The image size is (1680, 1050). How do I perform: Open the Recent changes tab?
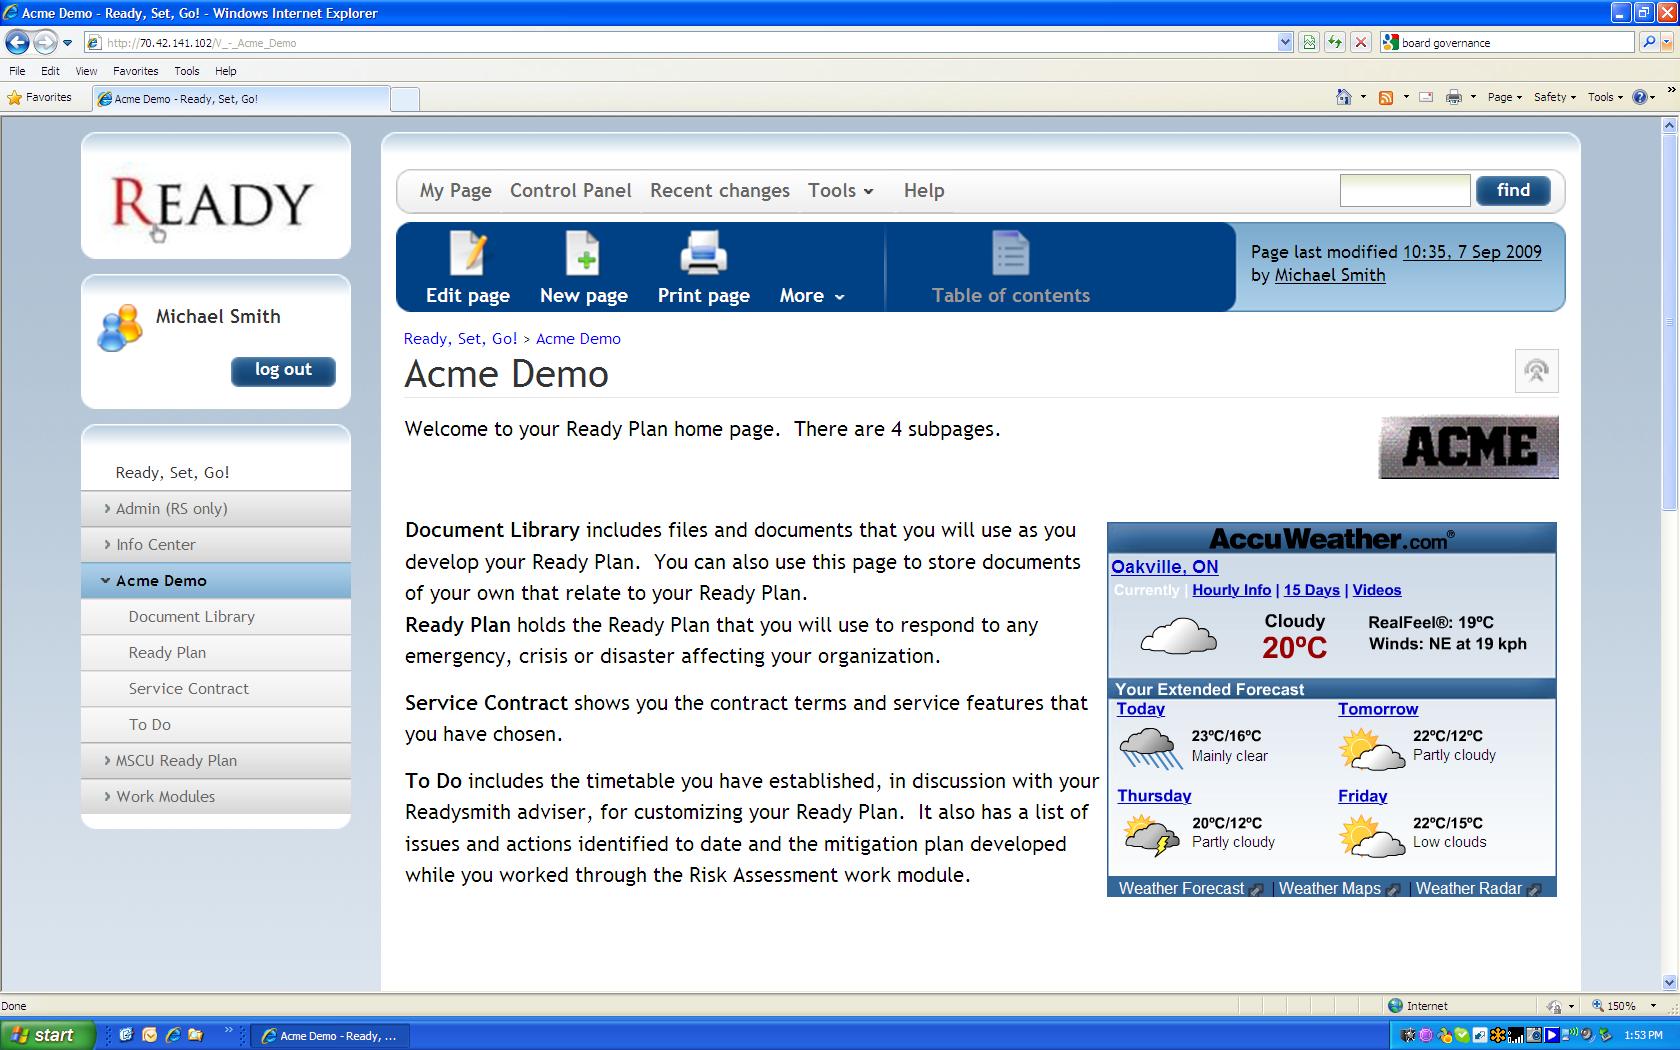tap(719, 191)
